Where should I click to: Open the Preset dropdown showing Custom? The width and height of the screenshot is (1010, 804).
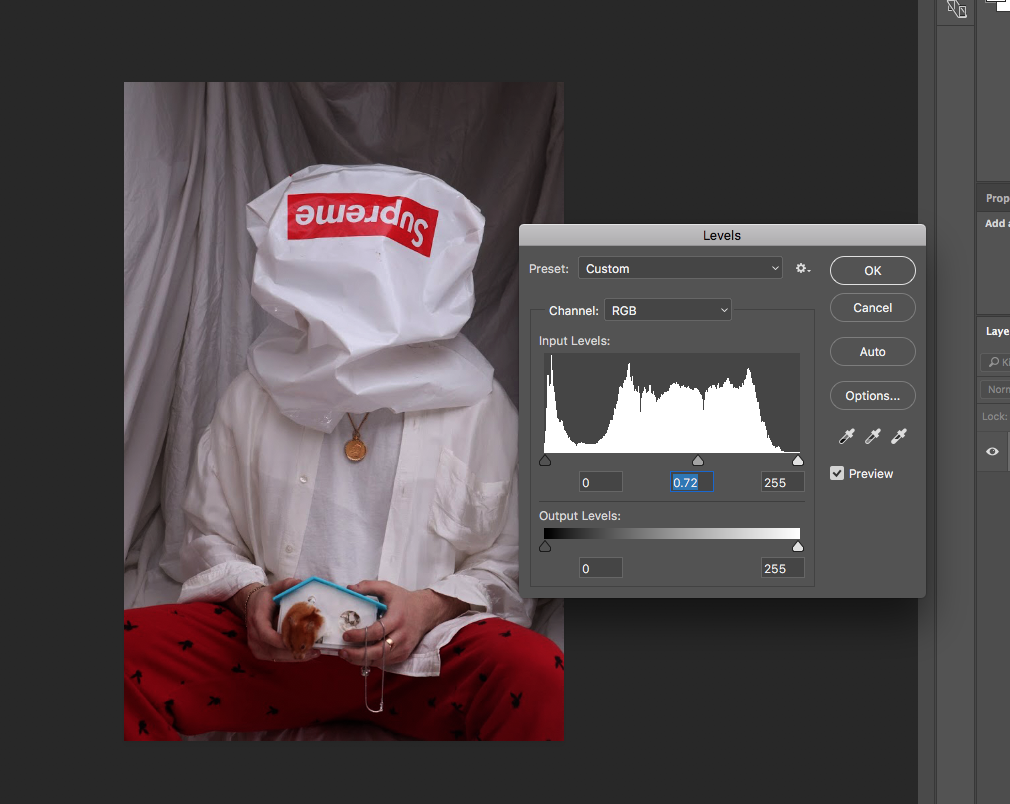(x=680, y=269)
